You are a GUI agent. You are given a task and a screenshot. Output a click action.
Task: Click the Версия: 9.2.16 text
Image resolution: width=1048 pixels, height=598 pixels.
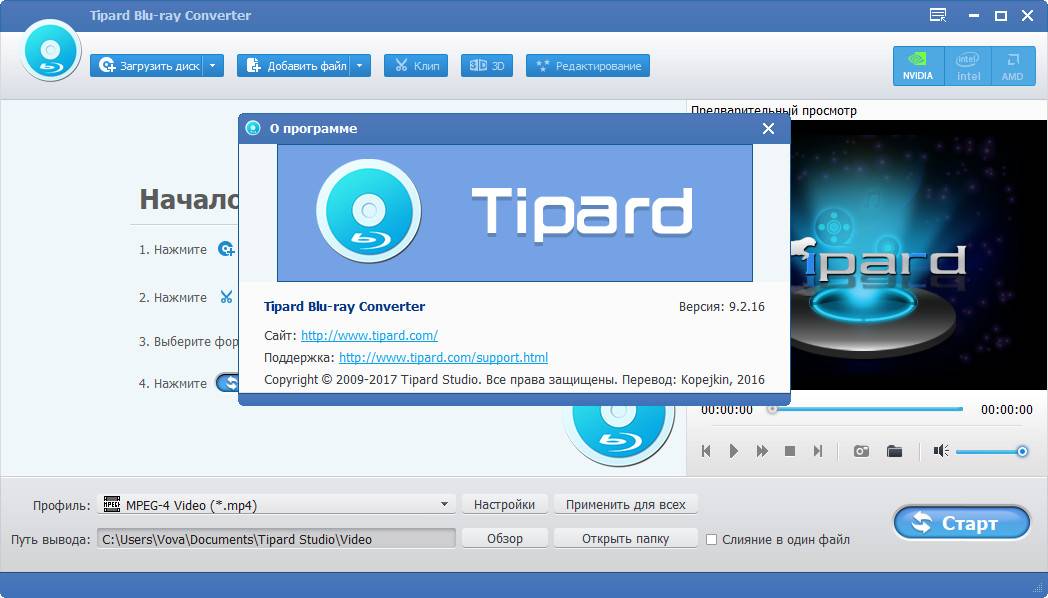pyautogui.click(x=722, y=307)
